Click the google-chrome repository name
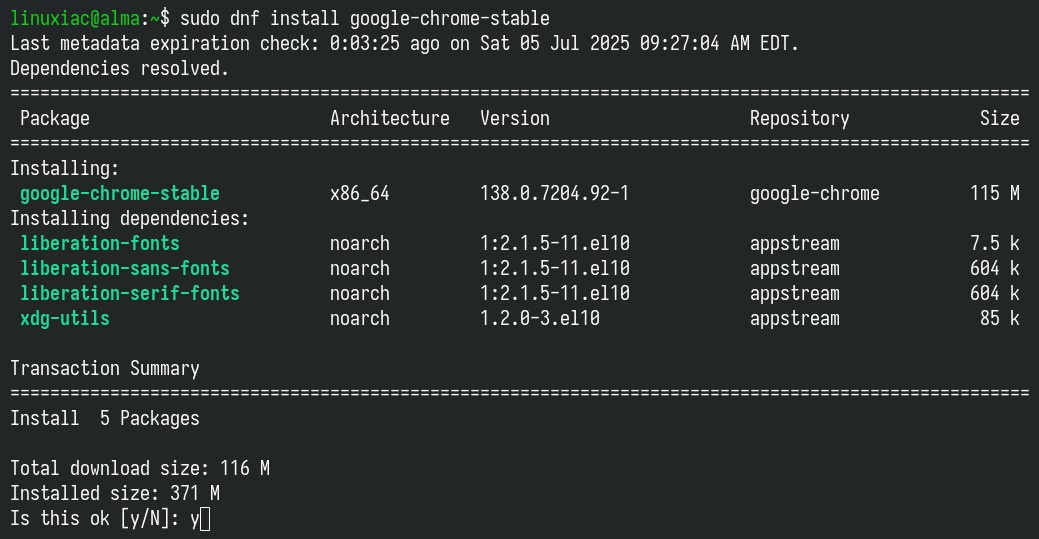The width and height of the screenshot is (1039, 539). [x=815, y=194]
